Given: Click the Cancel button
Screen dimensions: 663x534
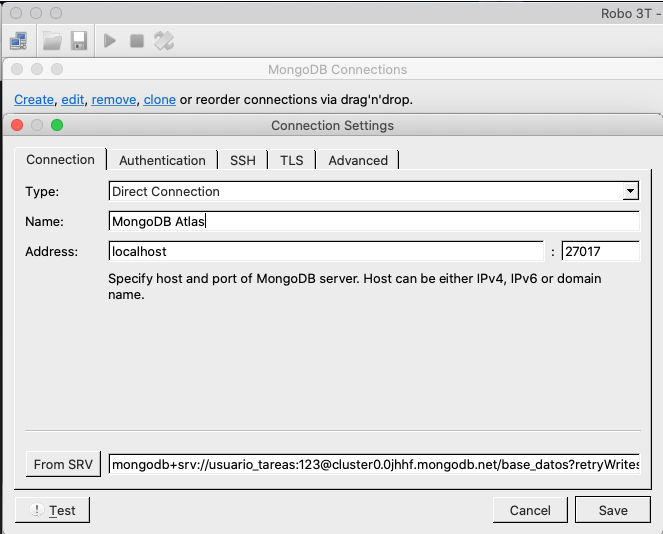Looking at the screenshot, I should click(530, 510).
